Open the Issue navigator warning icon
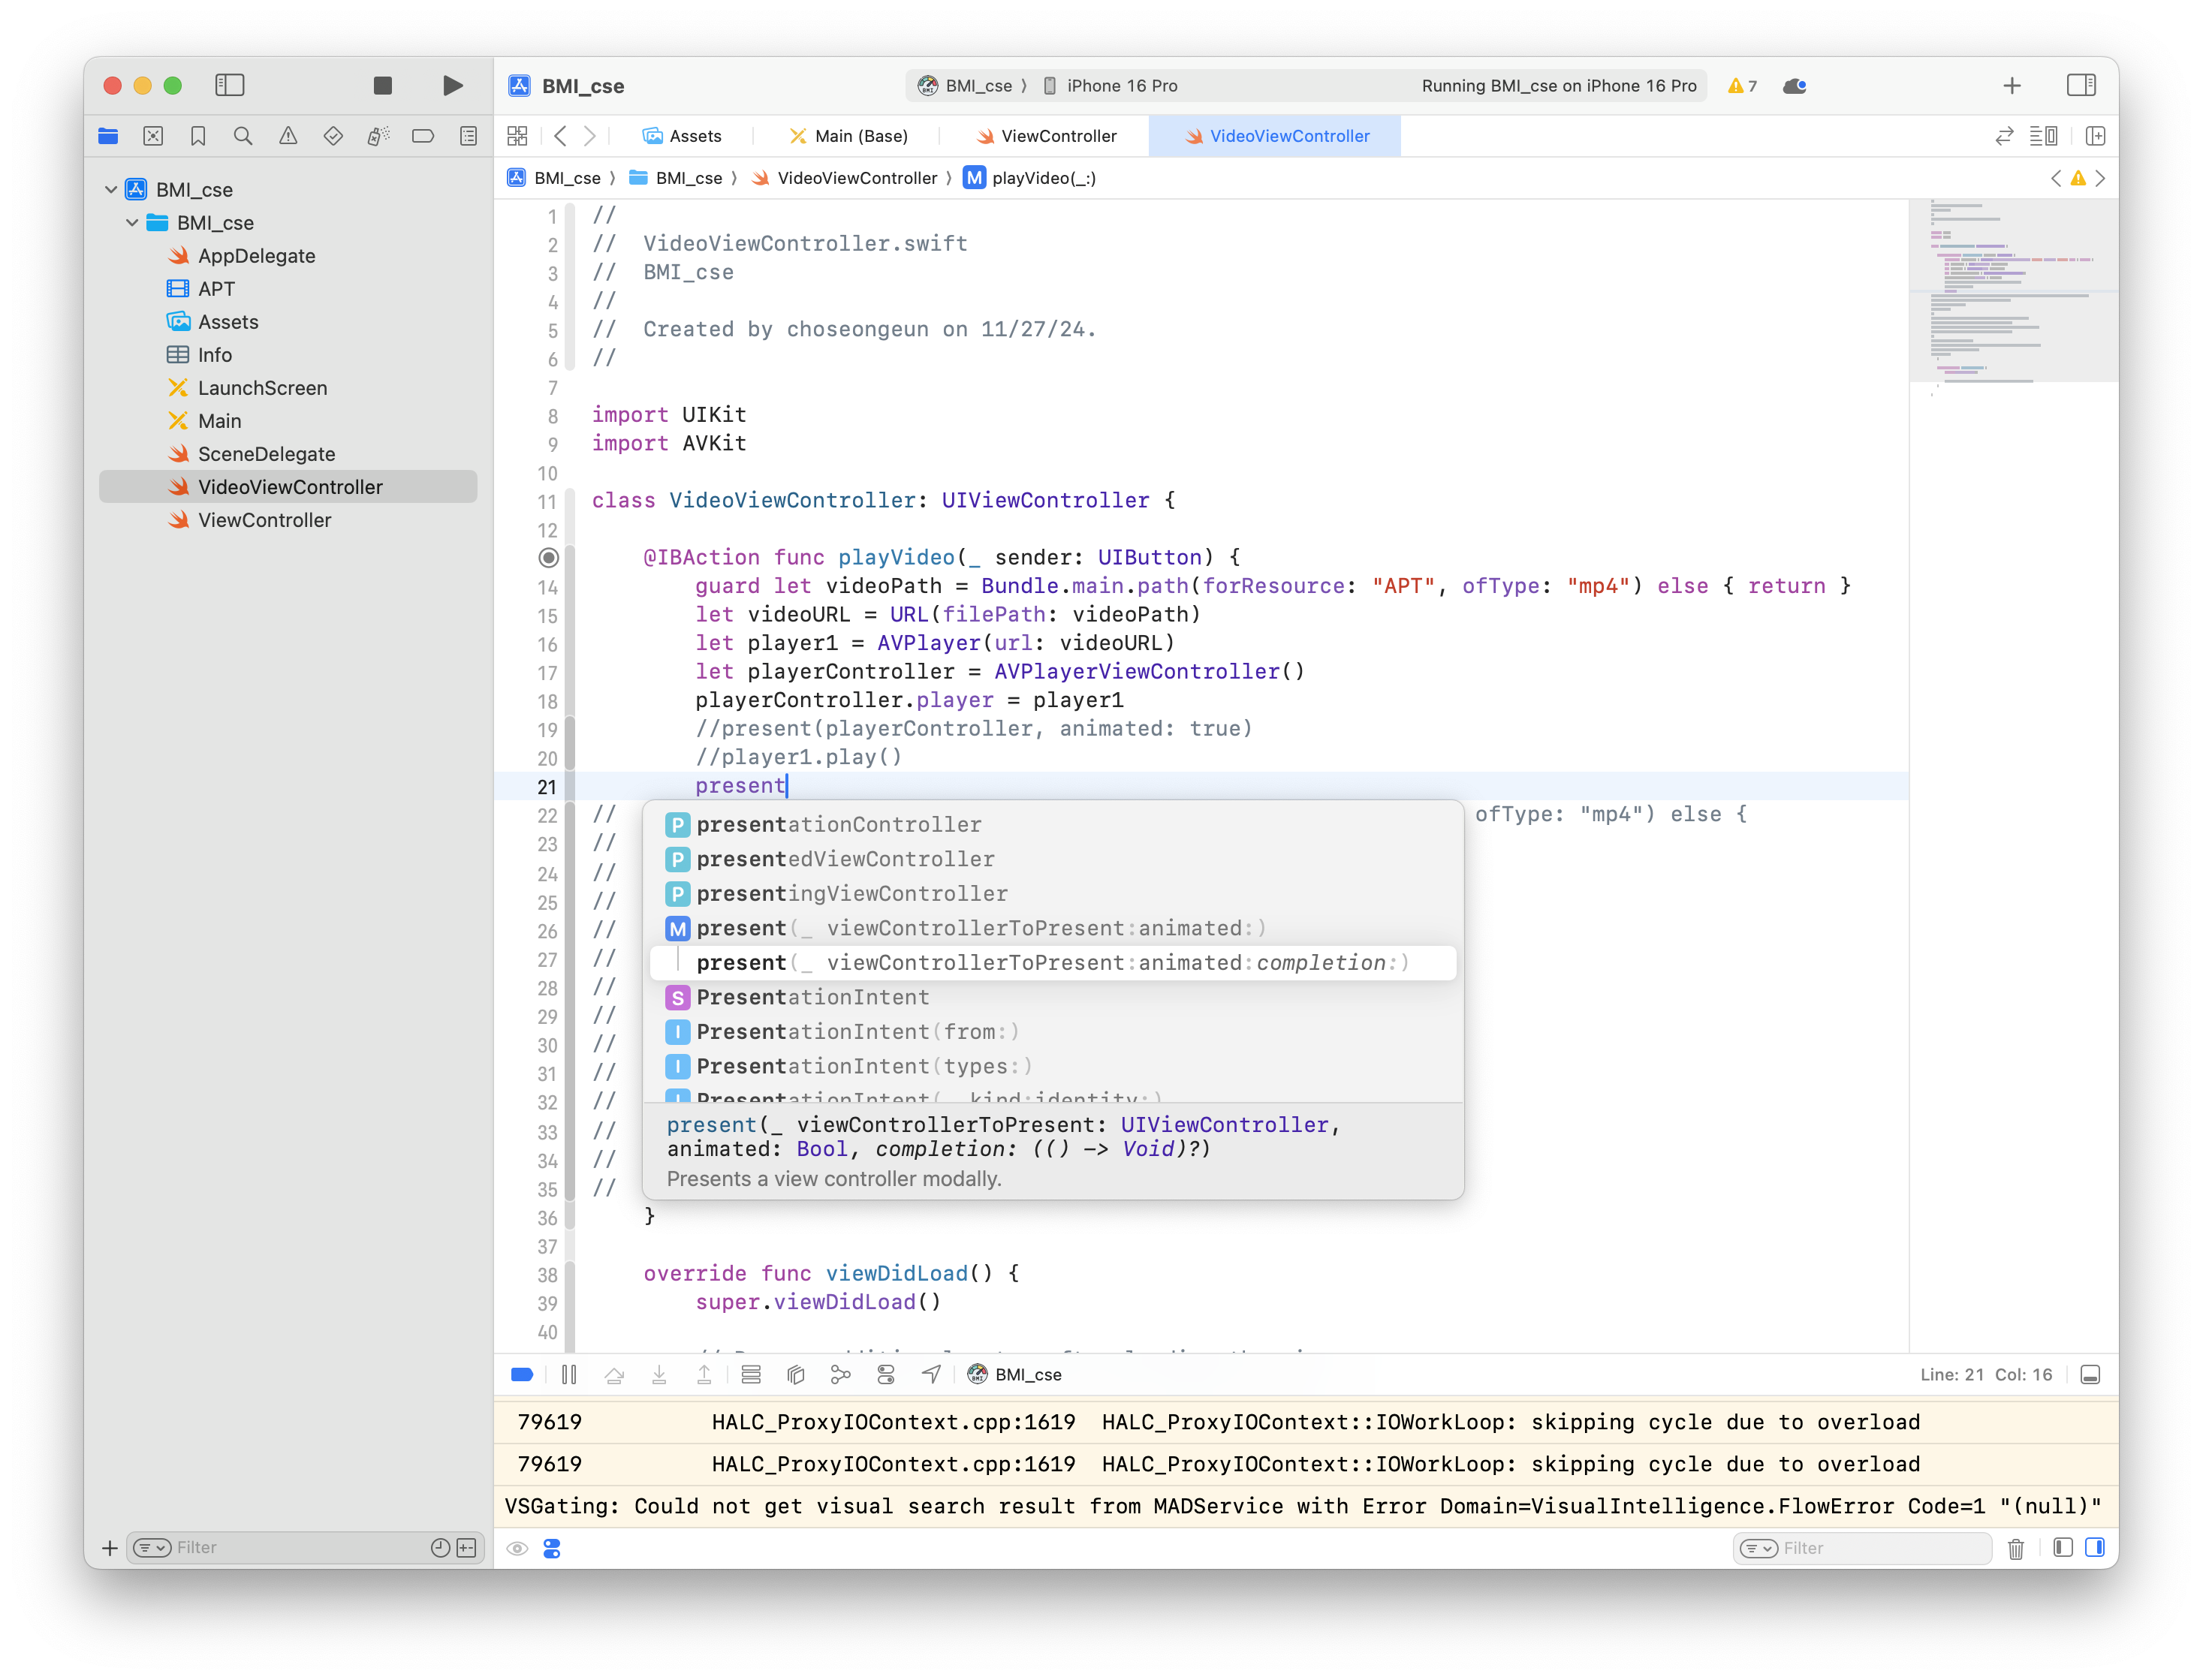 [x=288, y=136]
